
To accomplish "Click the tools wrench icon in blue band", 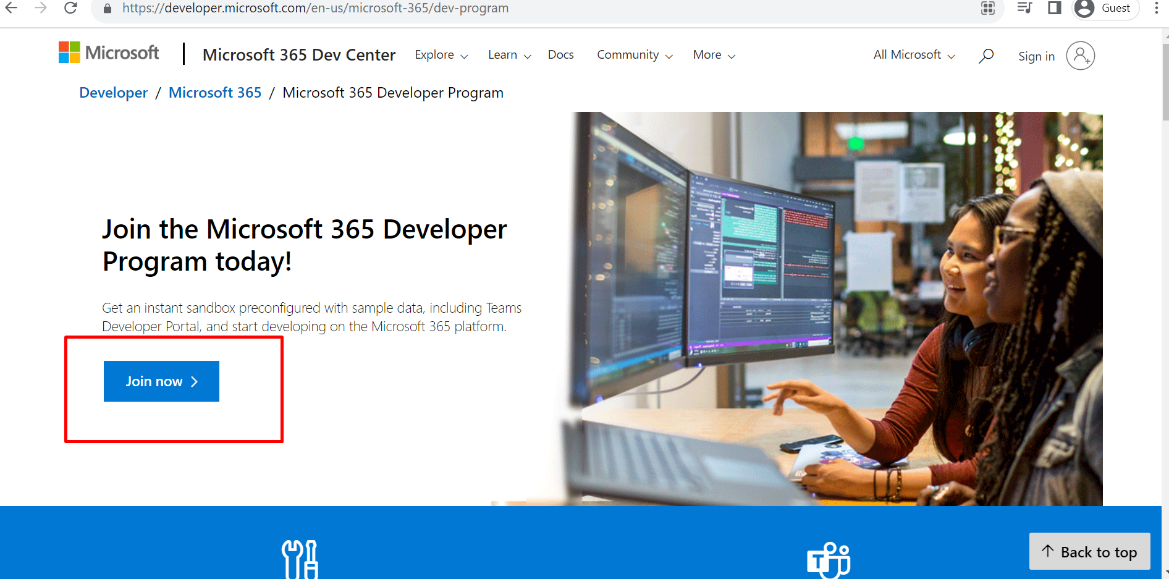I will click(300, 559).
